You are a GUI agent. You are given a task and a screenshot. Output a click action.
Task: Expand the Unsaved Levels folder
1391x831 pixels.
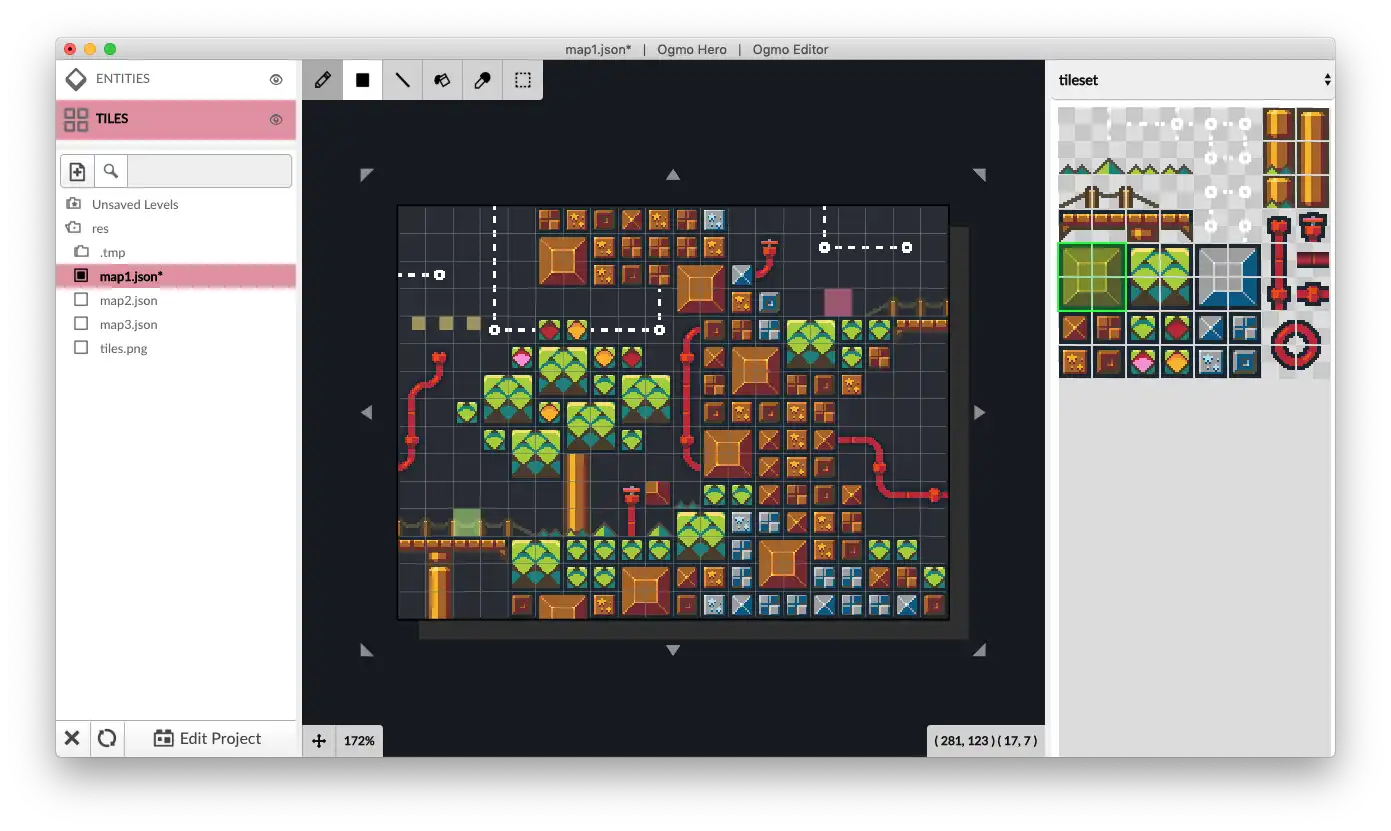pyautogui.click(x=176, y=204)
